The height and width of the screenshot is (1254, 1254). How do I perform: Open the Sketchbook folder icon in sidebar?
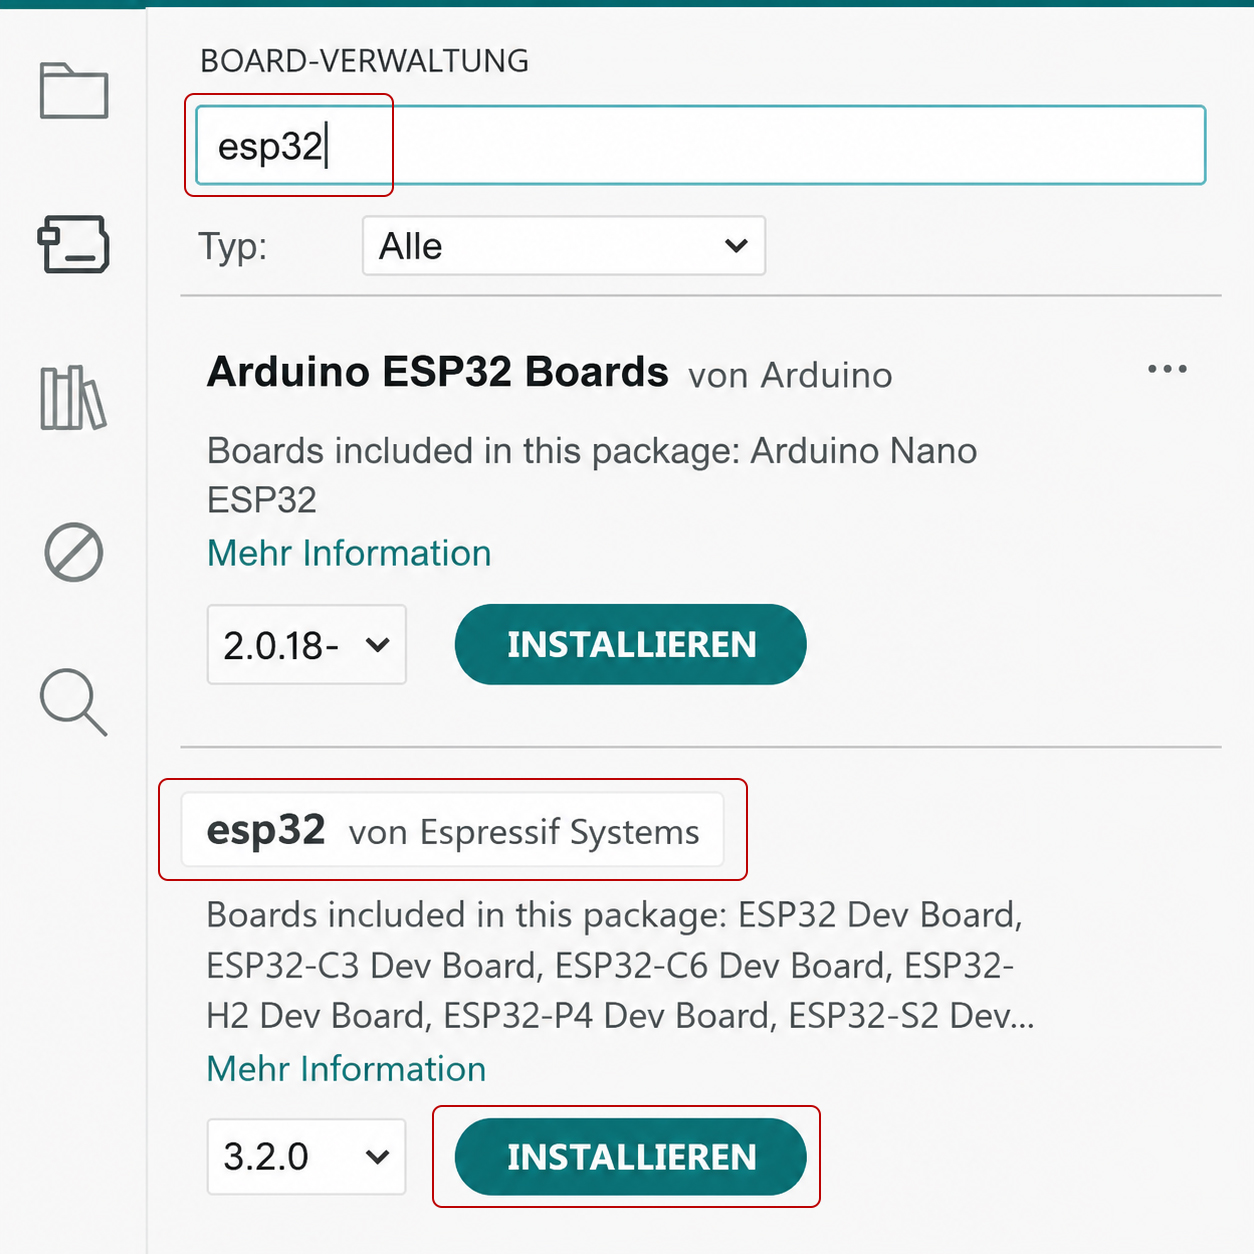74,90
